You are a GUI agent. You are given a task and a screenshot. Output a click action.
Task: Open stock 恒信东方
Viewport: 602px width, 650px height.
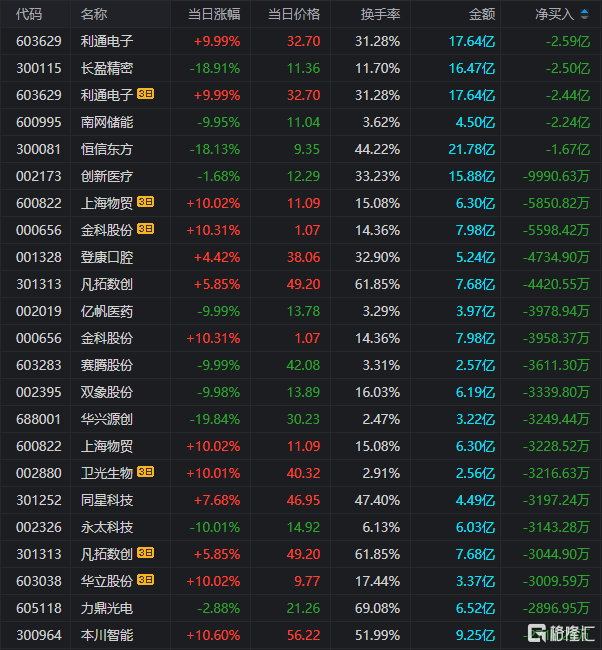click(107, 149)
